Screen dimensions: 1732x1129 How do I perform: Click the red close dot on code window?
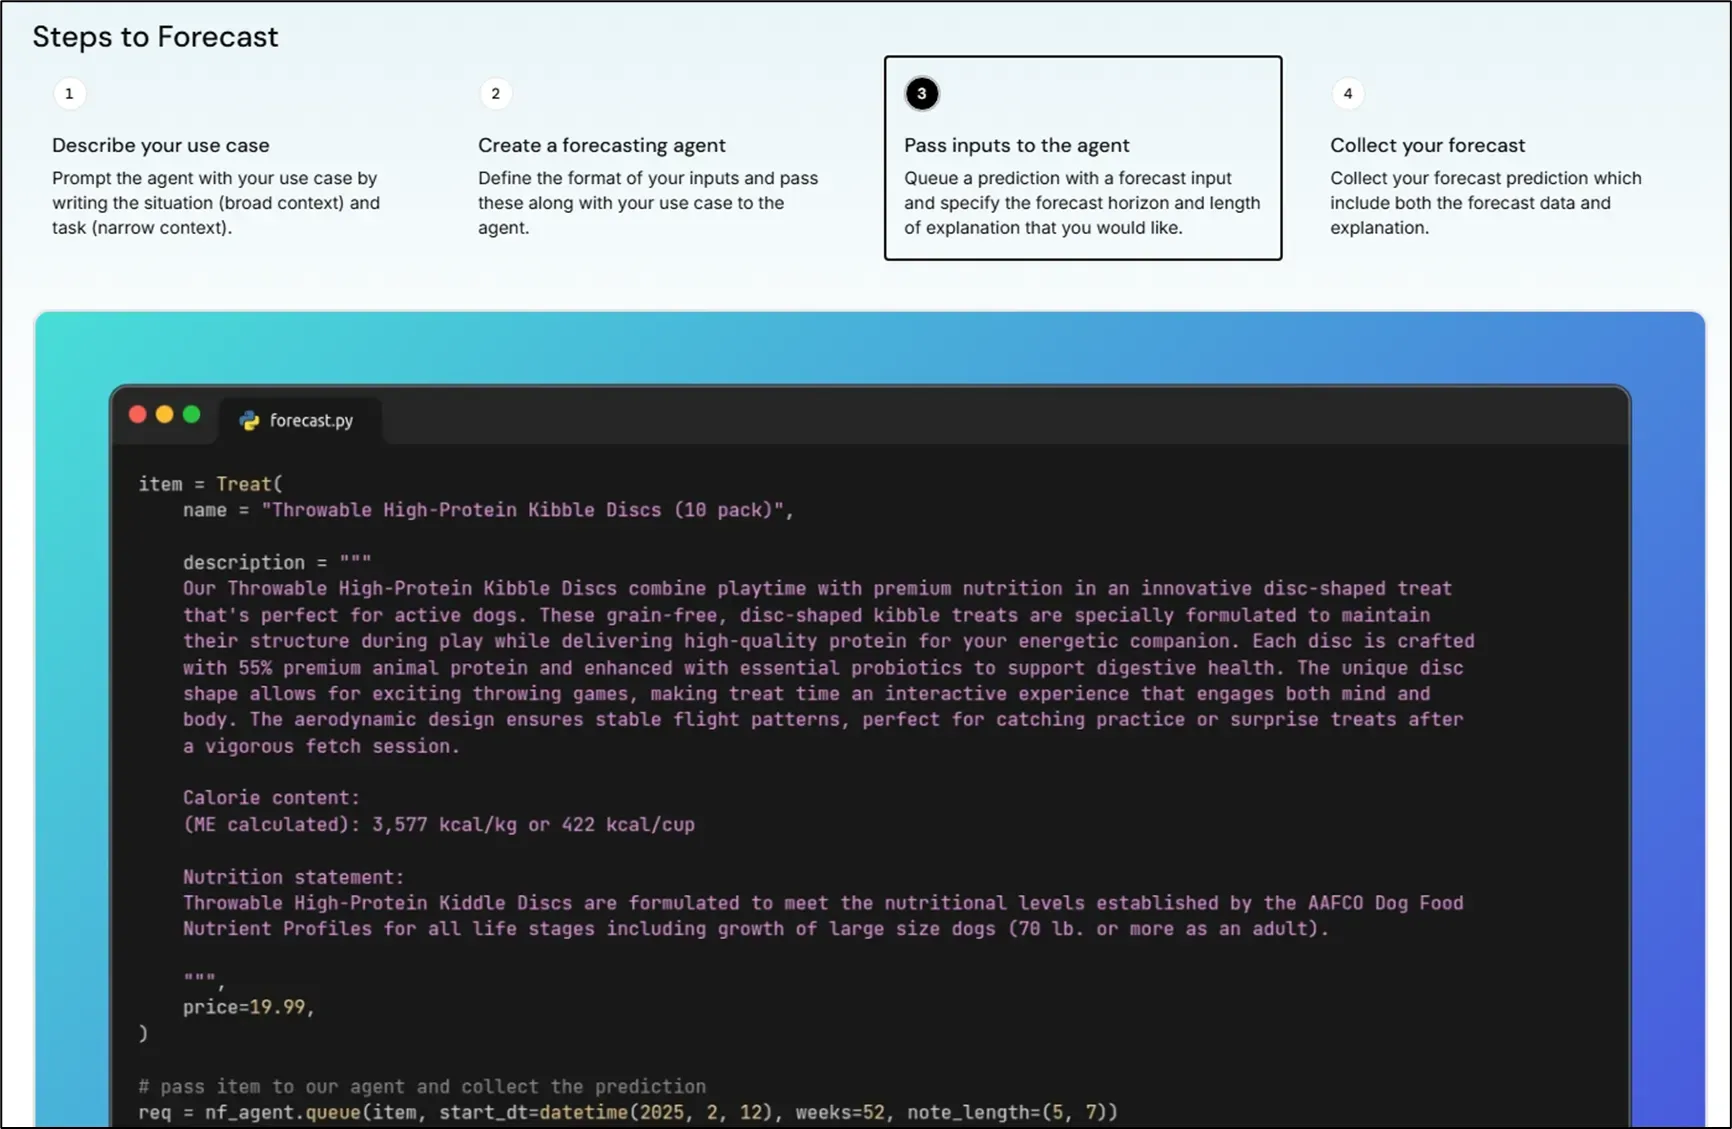[x=138, y=415]
